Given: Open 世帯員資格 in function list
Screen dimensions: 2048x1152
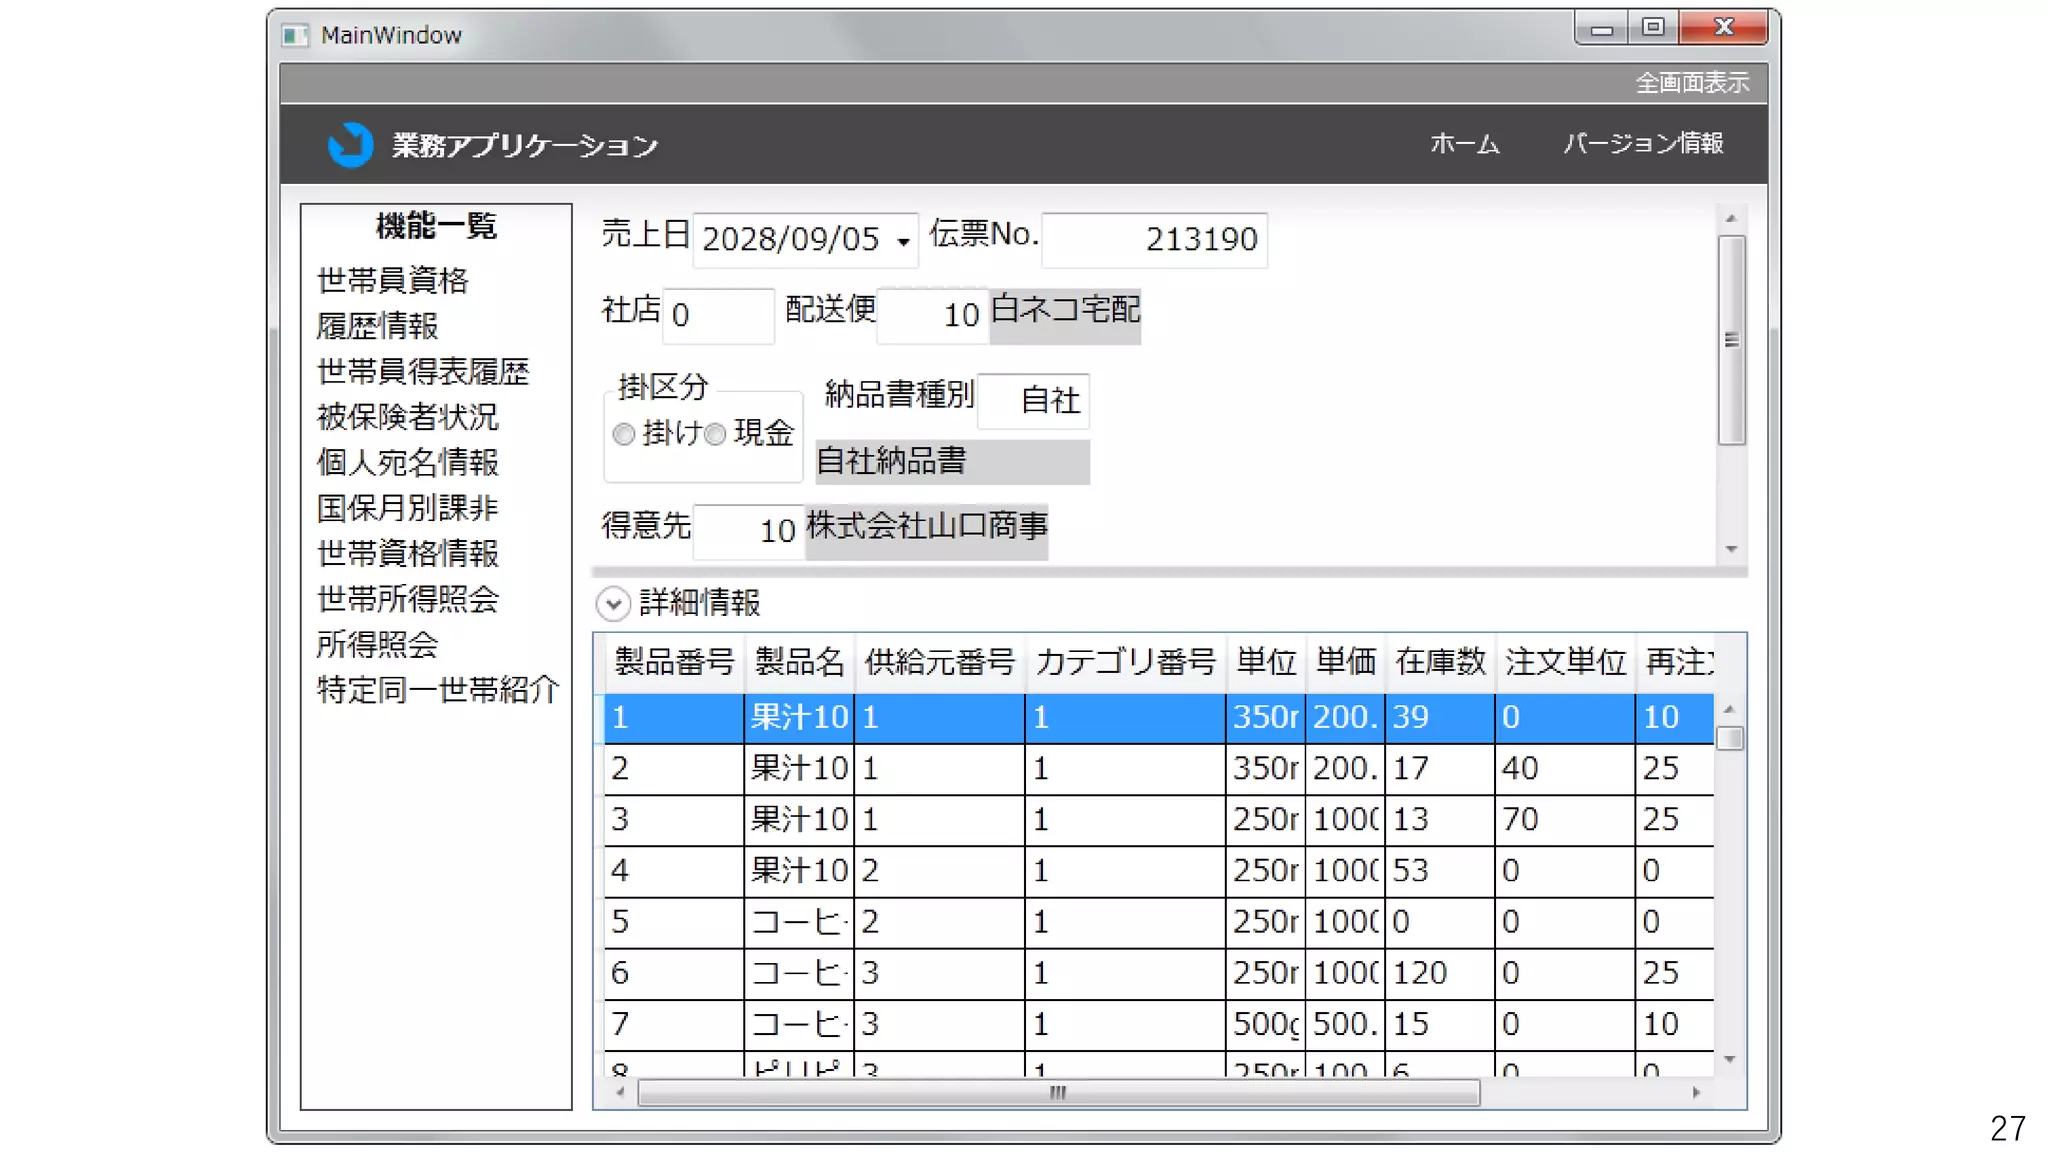Looking at the screenshot, I should point(393,280).
